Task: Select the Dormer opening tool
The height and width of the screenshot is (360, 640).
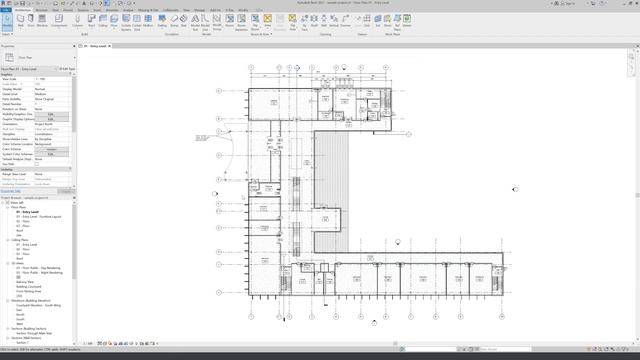Action: [345, 21]
